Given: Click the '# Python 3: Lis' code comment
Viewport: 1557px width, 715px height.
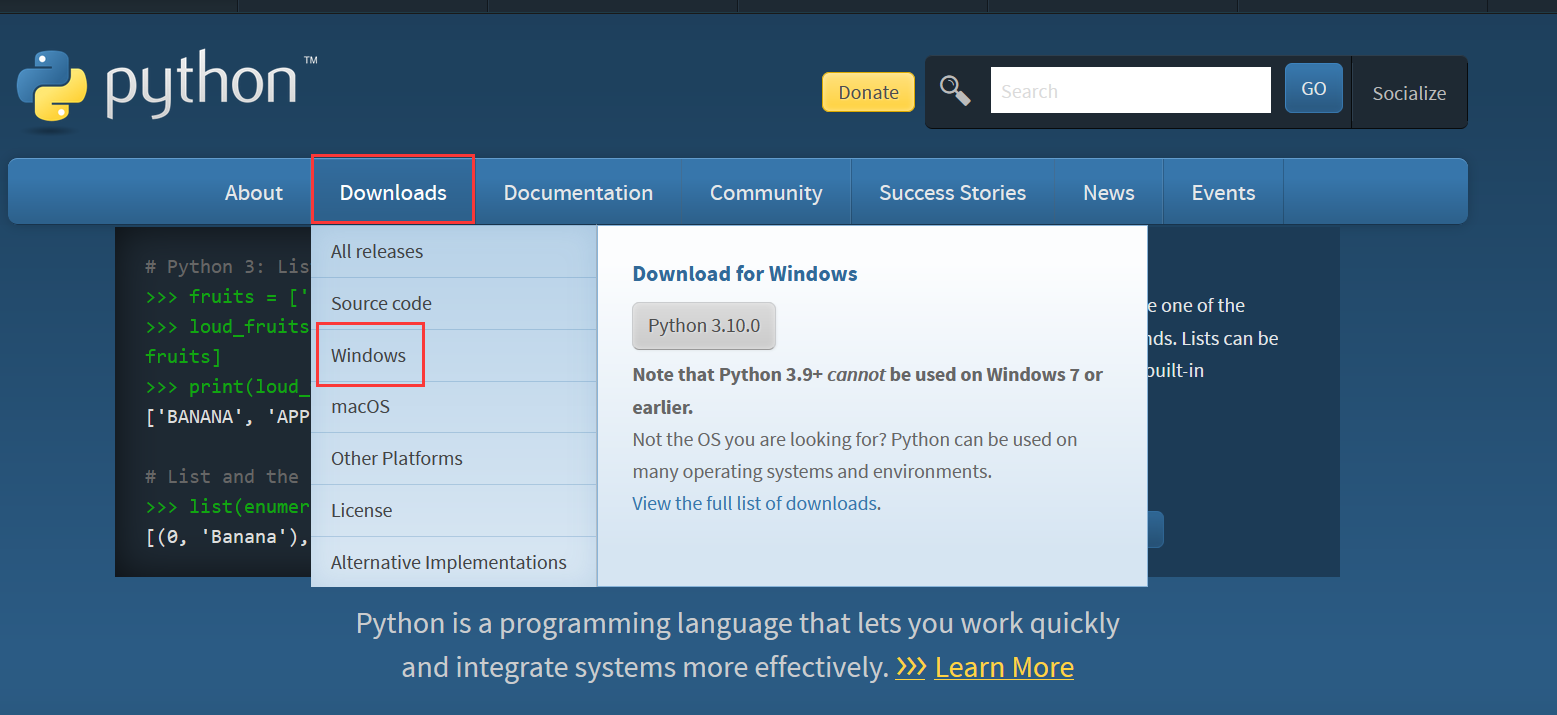Looking at the screenshot, I should (x=228, y=266).
